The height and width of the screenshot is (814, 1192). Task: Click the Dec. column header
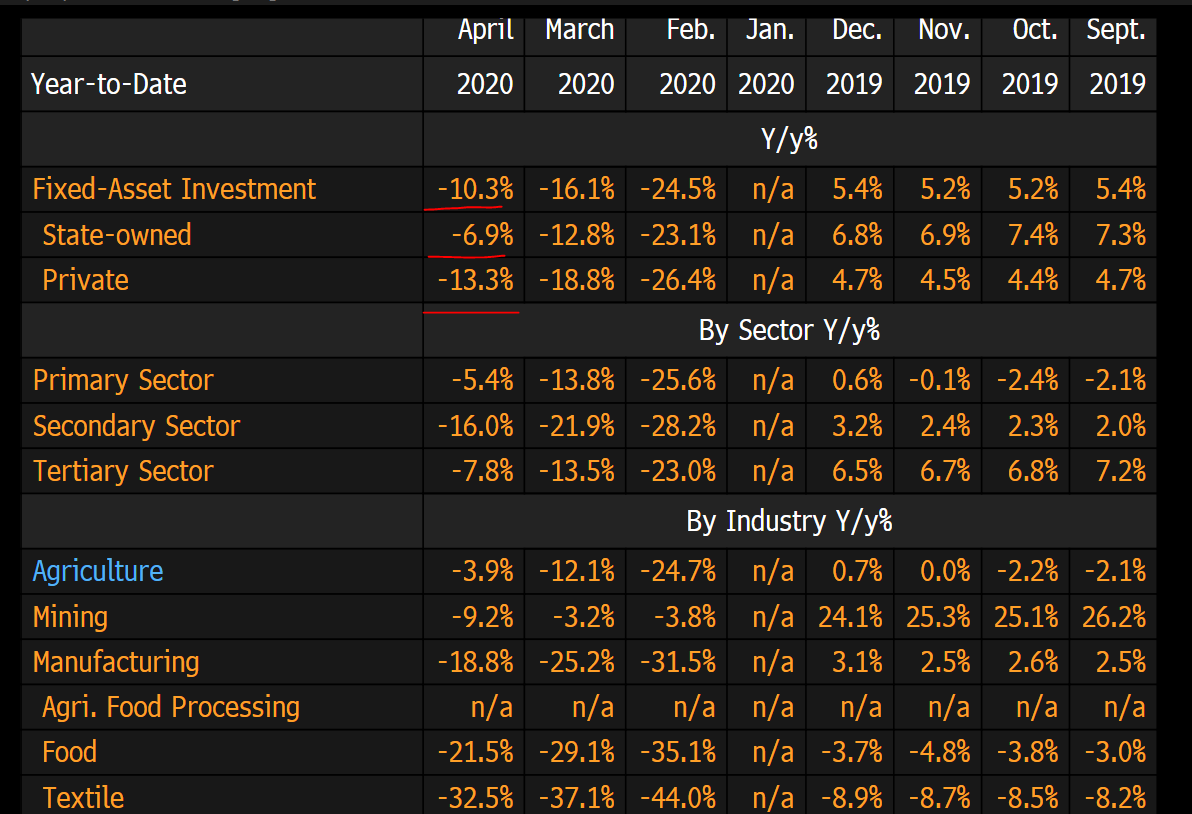[x=857, y=30]
